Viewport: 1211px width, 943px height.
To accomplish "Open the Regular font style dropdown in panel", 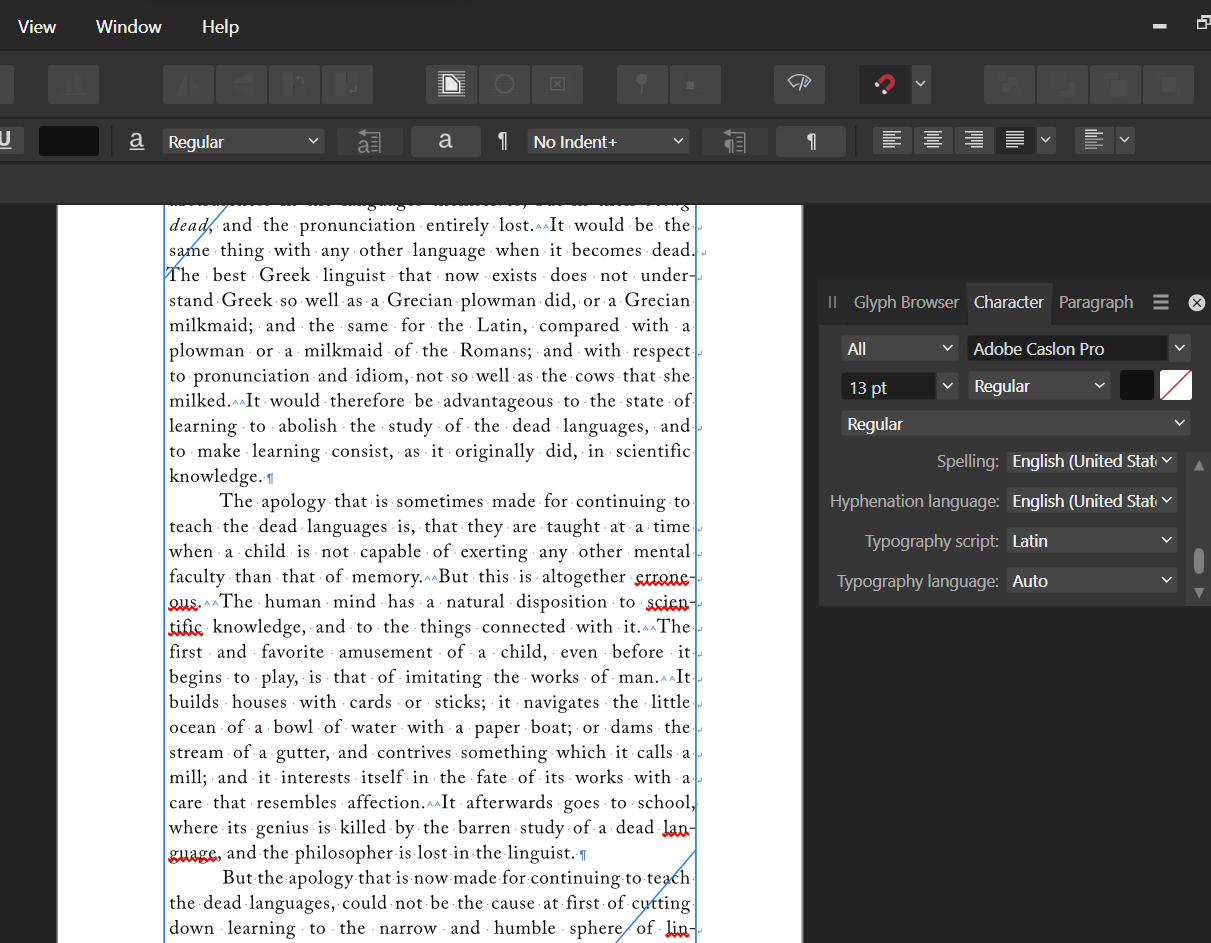I will click(x=1039, y=386).
